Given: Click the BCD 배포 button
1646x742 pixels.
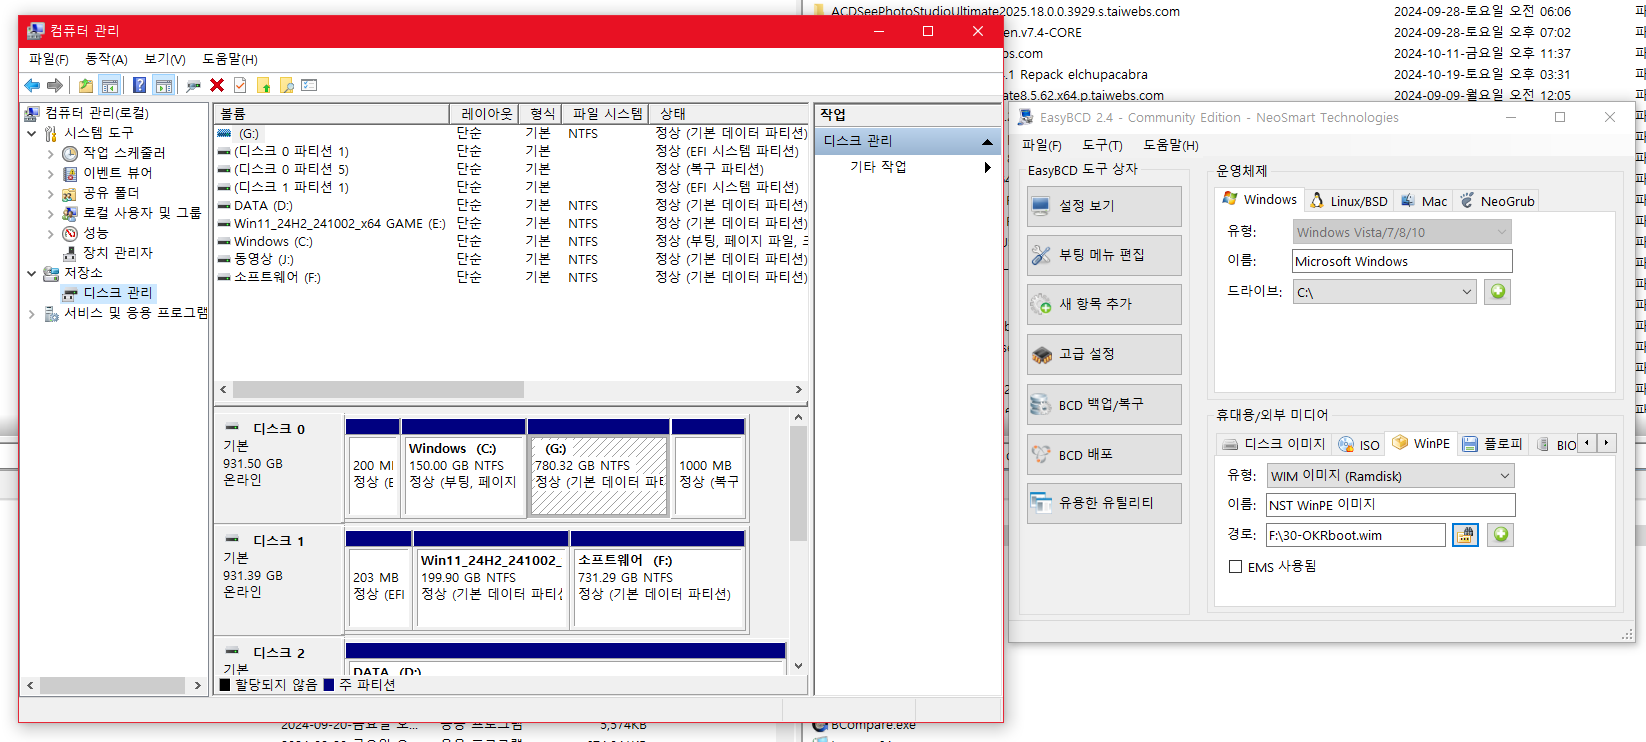Looking at the screenshot, I should point(1104,454).
